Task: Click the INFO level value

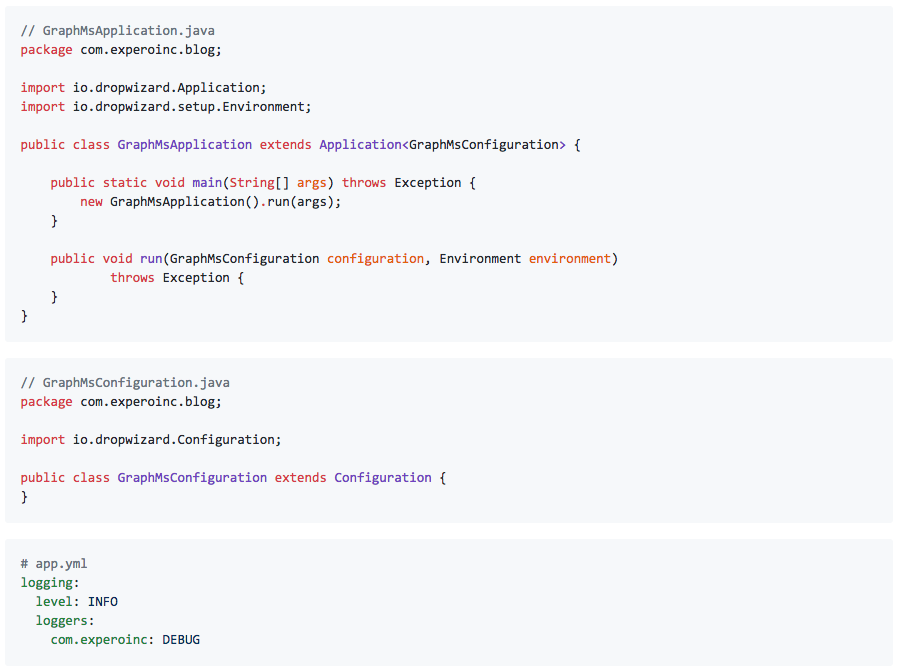Action: tap(102, 601)
